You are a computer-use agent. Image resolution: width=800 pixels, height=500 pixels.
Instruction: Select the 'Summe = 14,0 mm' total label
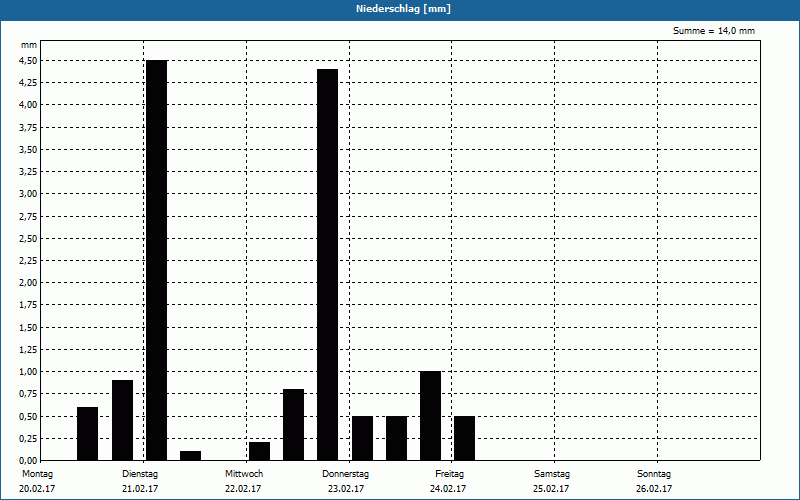coord(714,31)
